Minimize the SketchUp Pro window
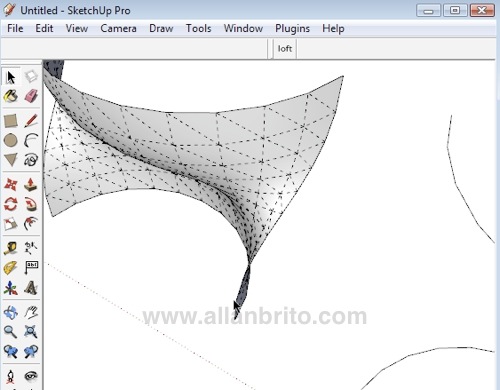This screenshot has height=390, width=500. (429, 11)
